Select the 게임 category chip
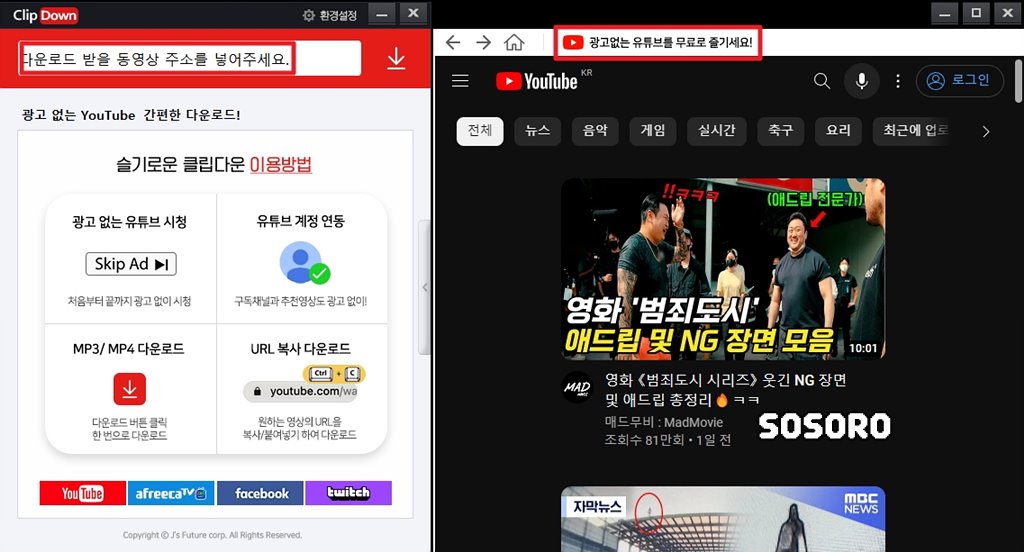Image resolution: width=1024 pixels, height=552 pixels. click(x=652, y=131)
